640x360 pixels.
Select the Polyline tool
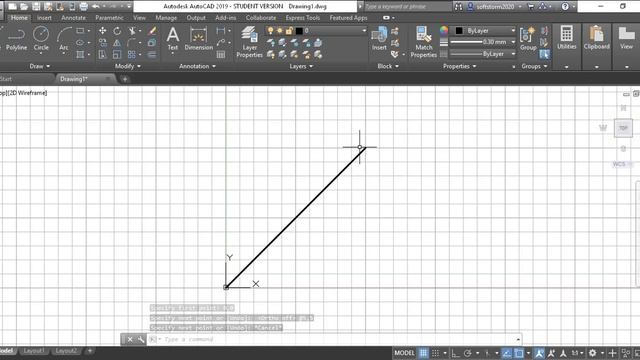point(16,39)
